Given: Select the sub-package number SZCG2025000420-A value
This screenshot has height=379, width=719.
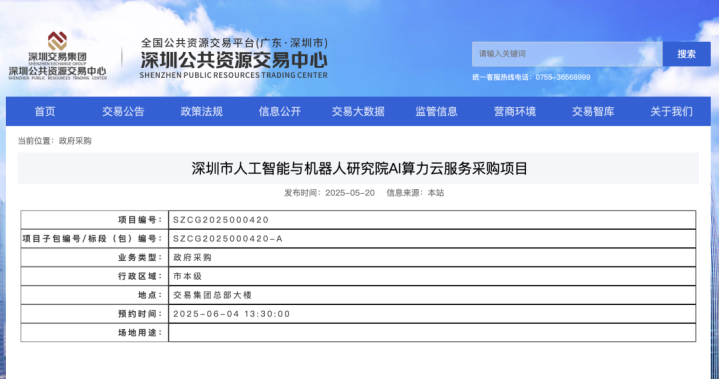Looking at the screenshot, I should (x=228, y=239).
